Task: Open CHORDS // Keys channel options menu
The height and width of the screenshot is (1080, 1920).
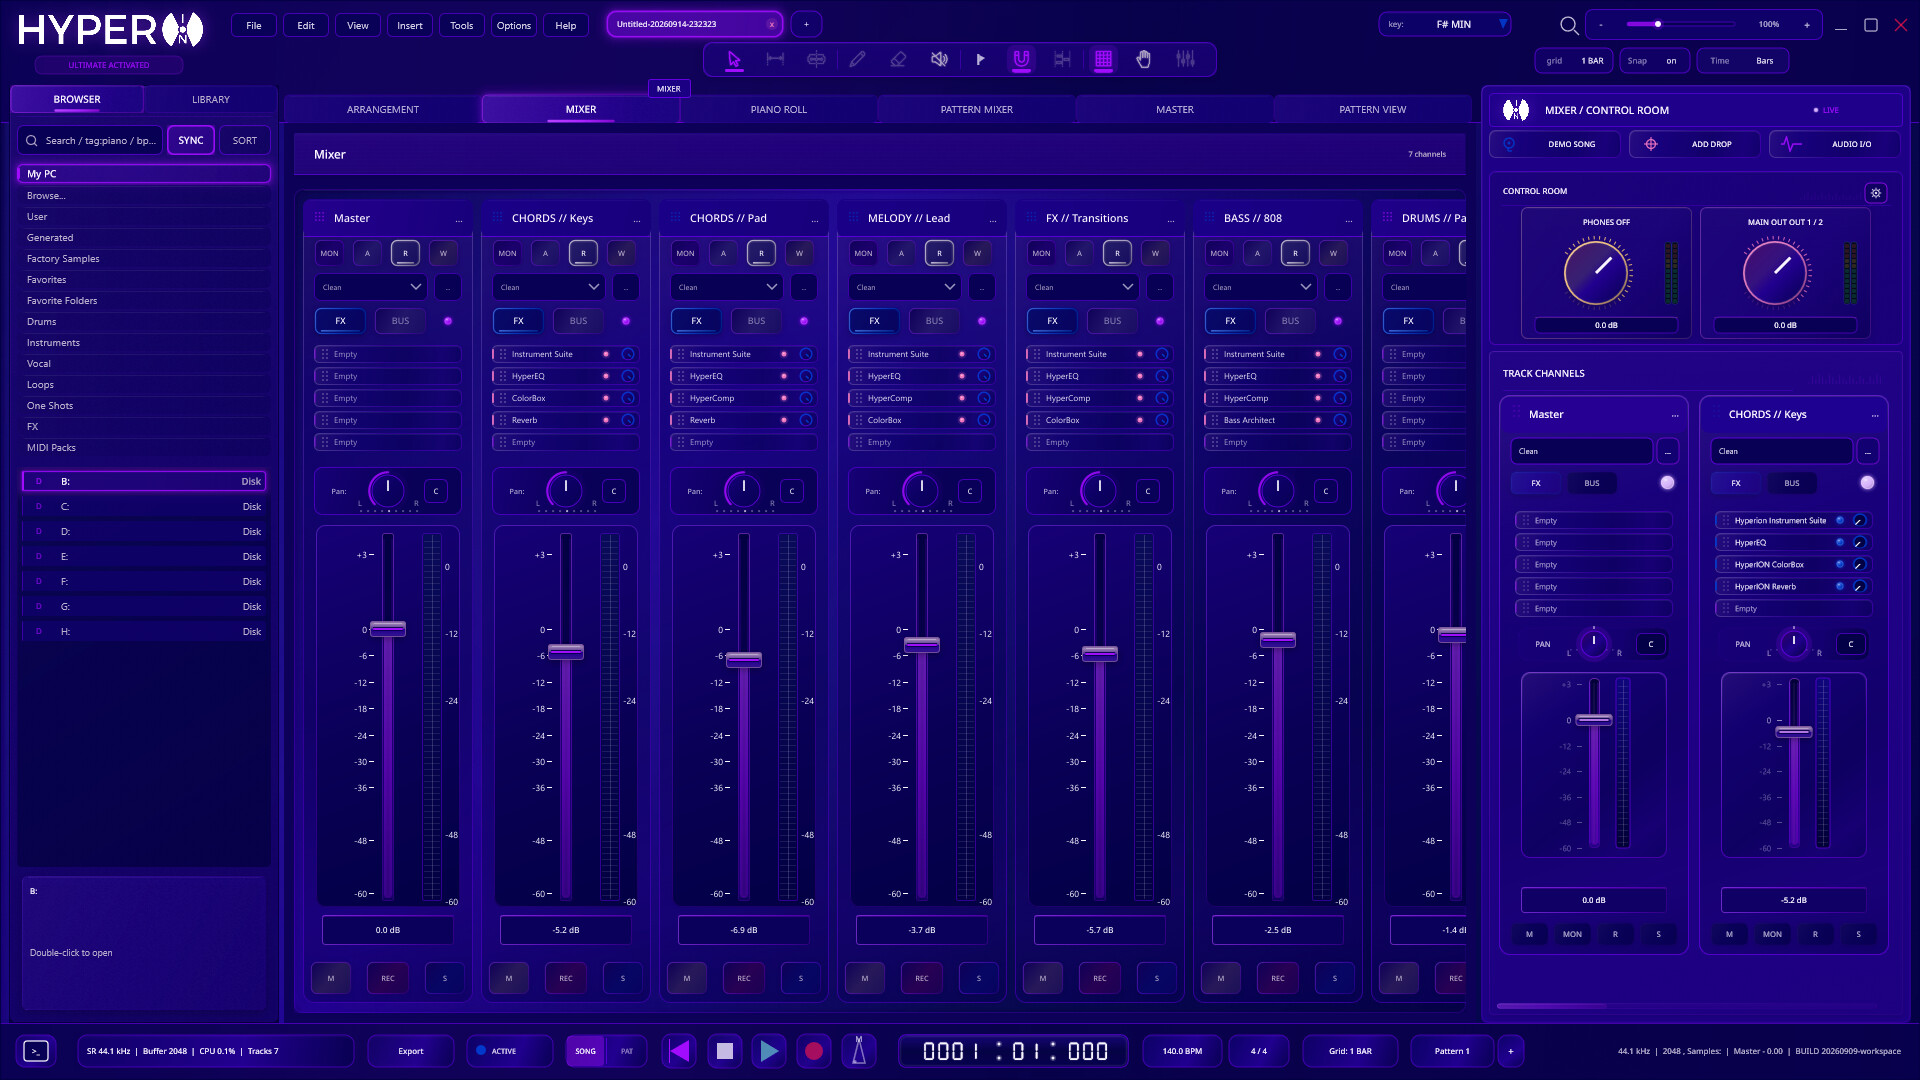Action: (x=637, y=219)
